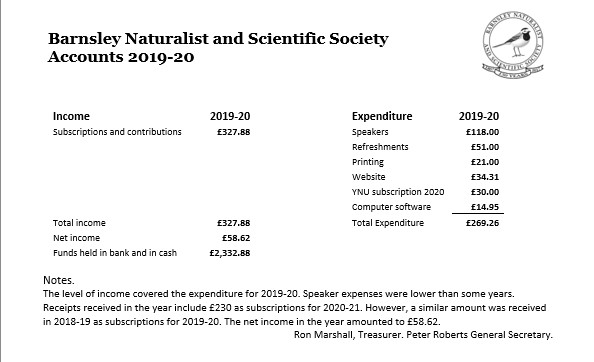Select the Website expenditure amount £34.31
The height and width of the screenshot is (362, 594).
click(x=485, y=177)
